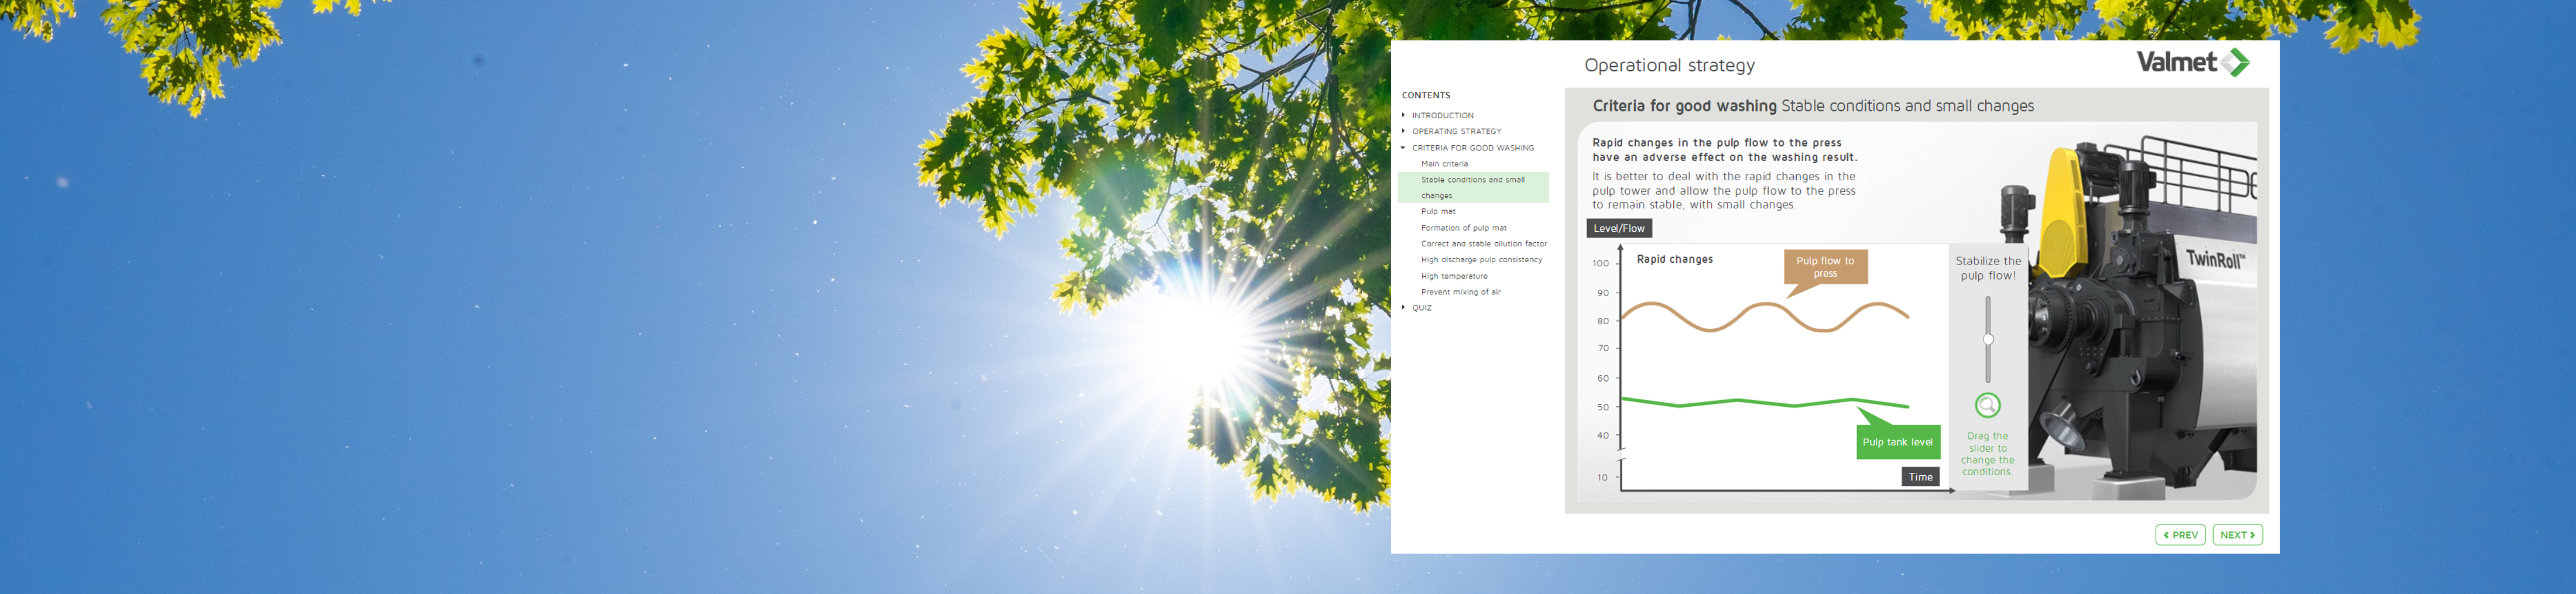
Task: Select 'Stable conditions and small changes' item
Action: tap(1472, 187)
